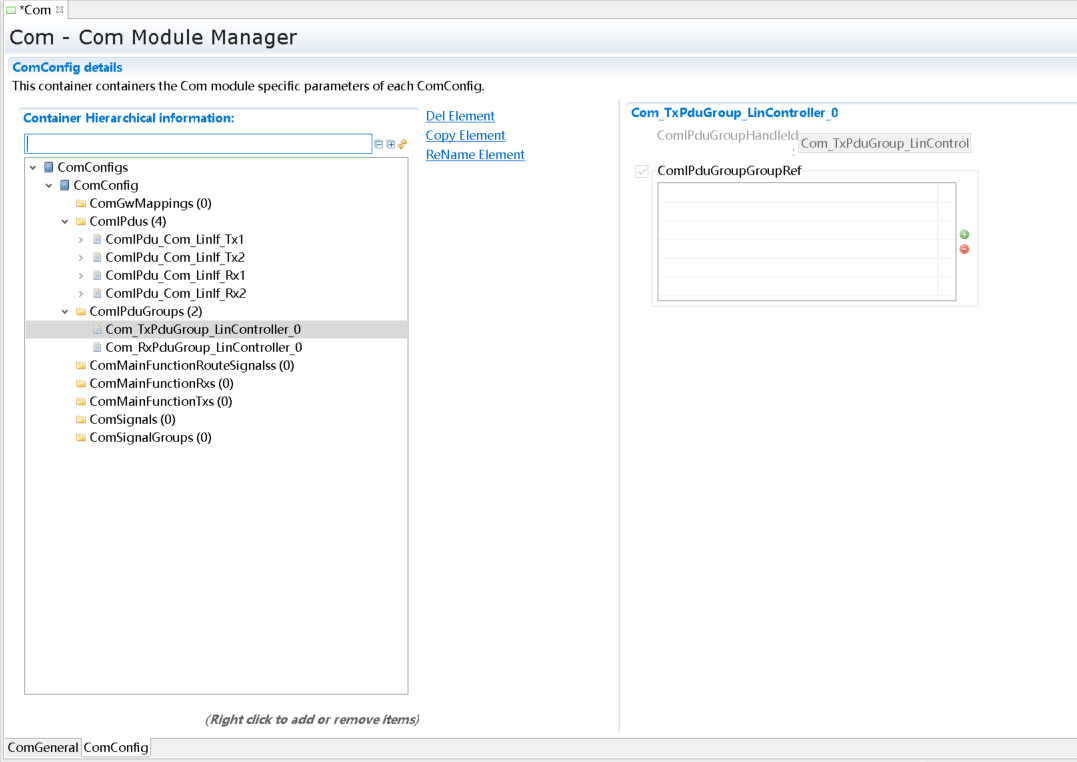Click the ReName Element link

coord(475,155)
